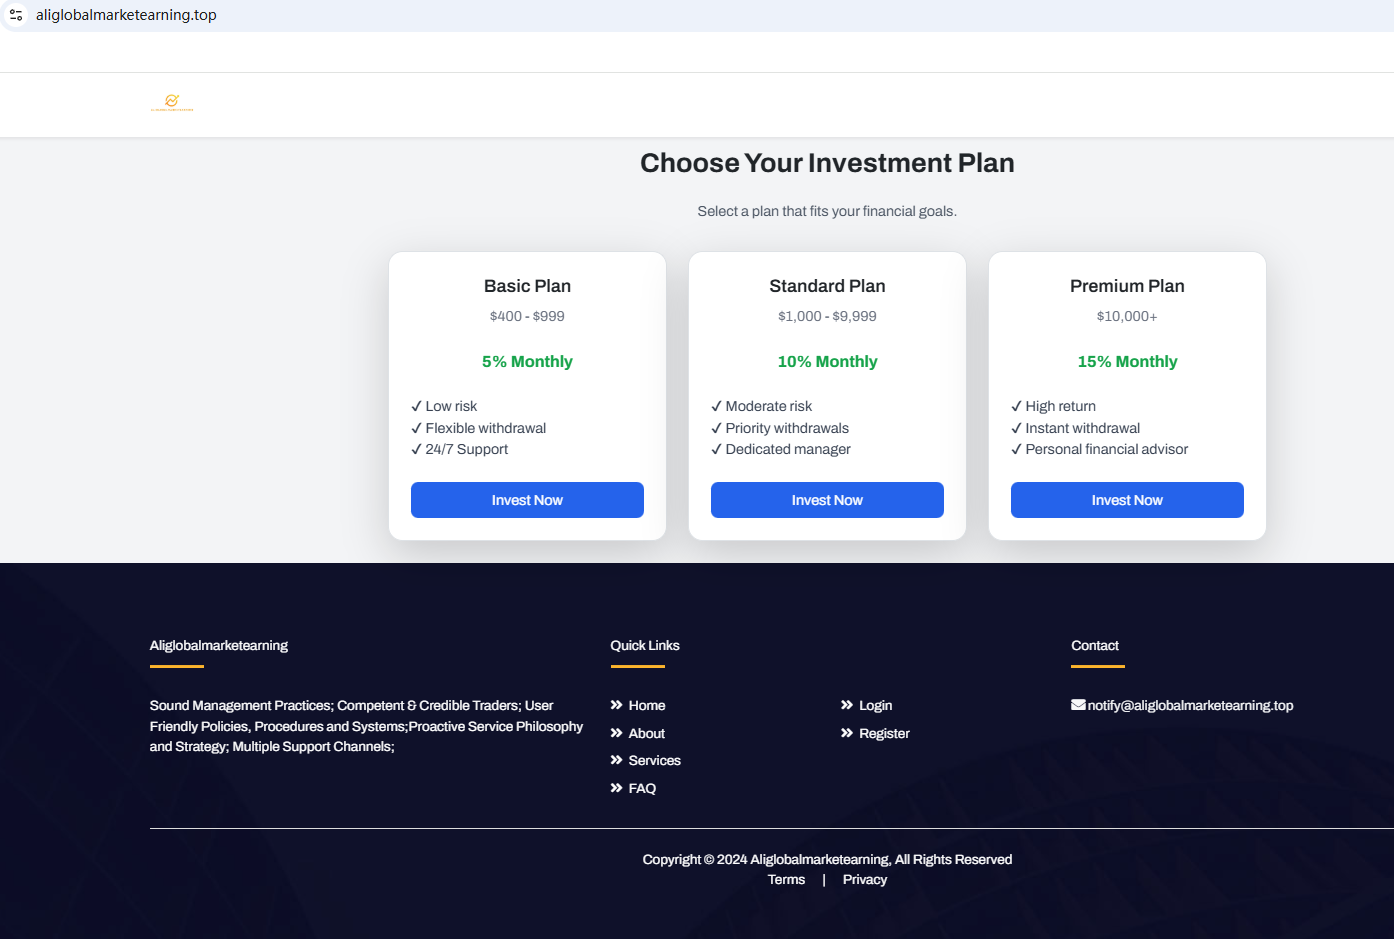1394x939 pixels.
Task: Click the chevron icon next to About
Action: click(617, 733)
